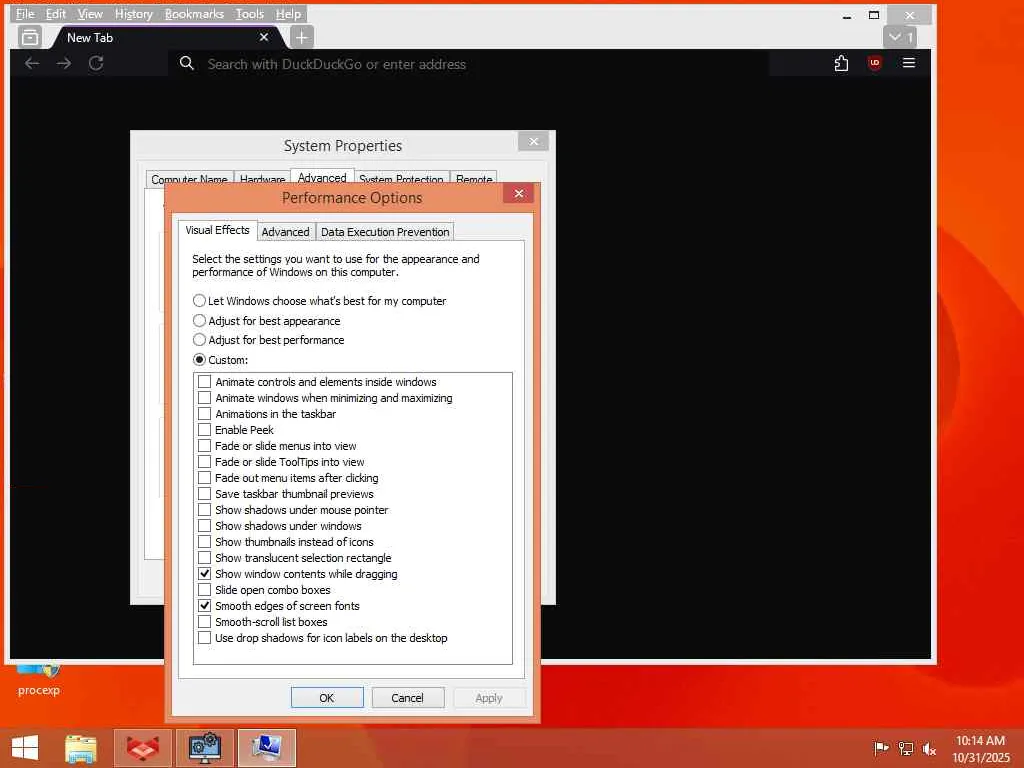Enable Fade out menu items after clicking
Image resolution: width=1024 pixels, height=768 pixels.
coord(204,477)
